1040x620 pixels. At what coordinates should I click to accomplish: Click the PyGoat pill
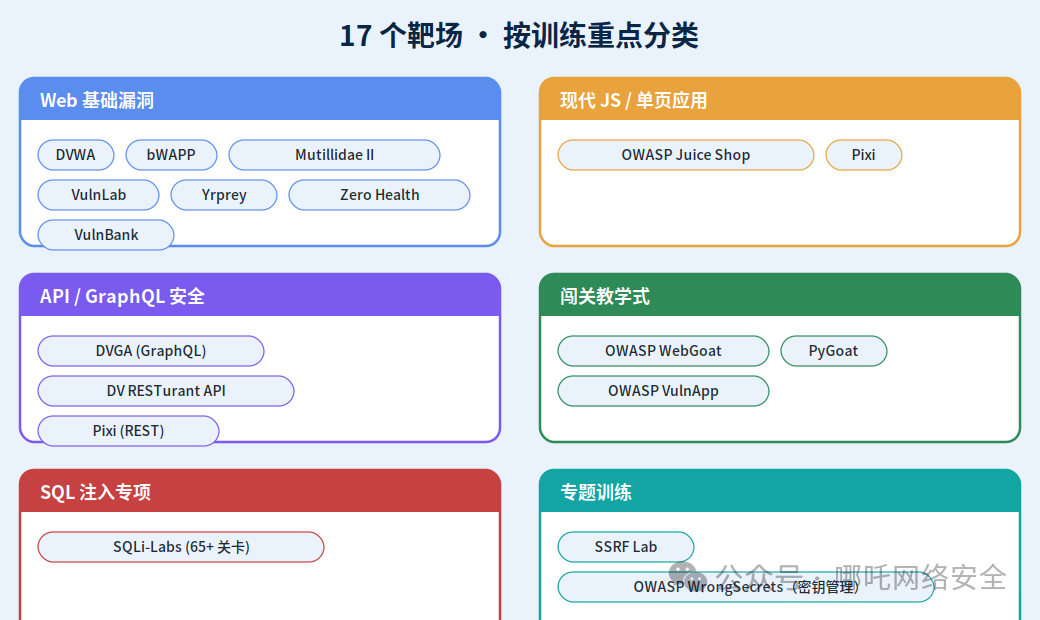pyautogui.click(x=834, y=351)
